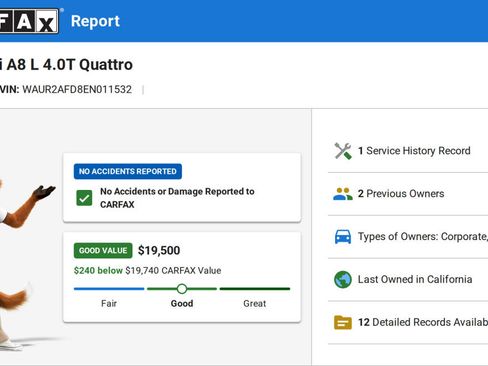Click the previous owners people icon
This screenshot has width=488, height=366.
point(343,194)
